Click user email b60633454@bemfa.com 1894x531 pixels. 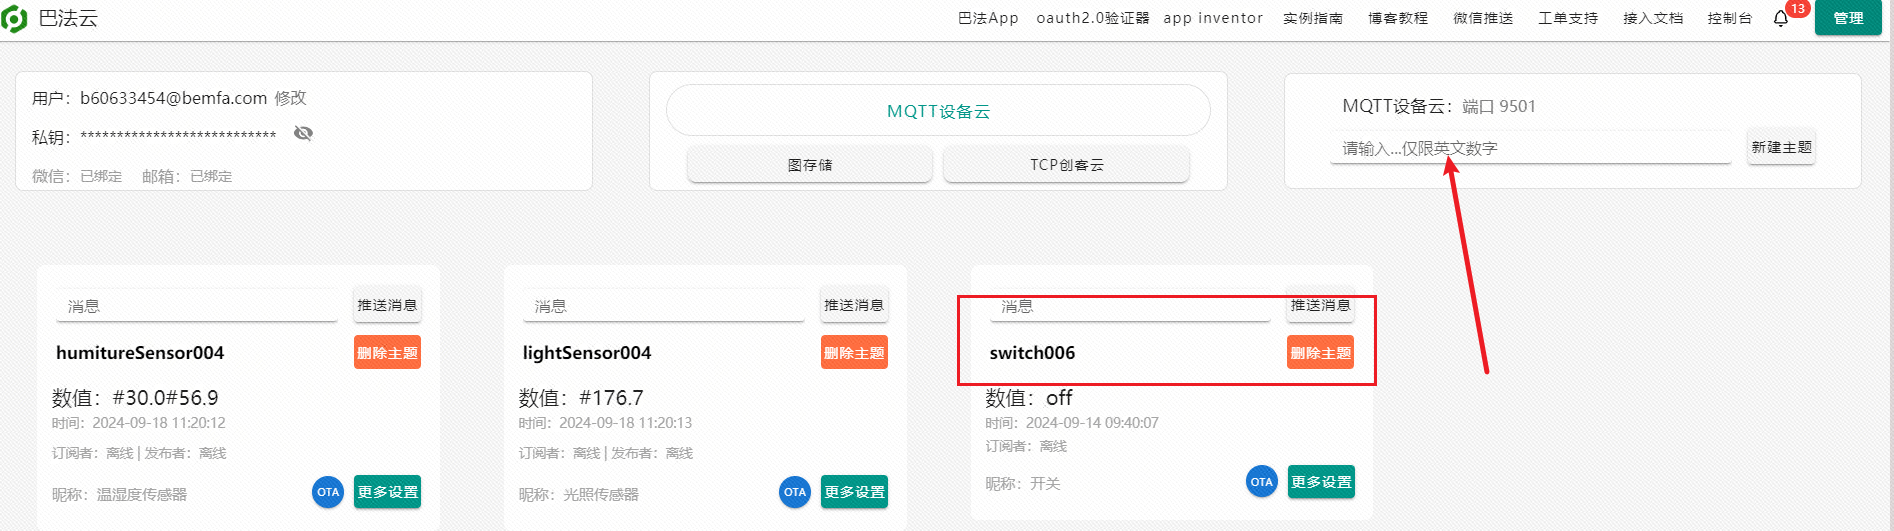point(174,98)
